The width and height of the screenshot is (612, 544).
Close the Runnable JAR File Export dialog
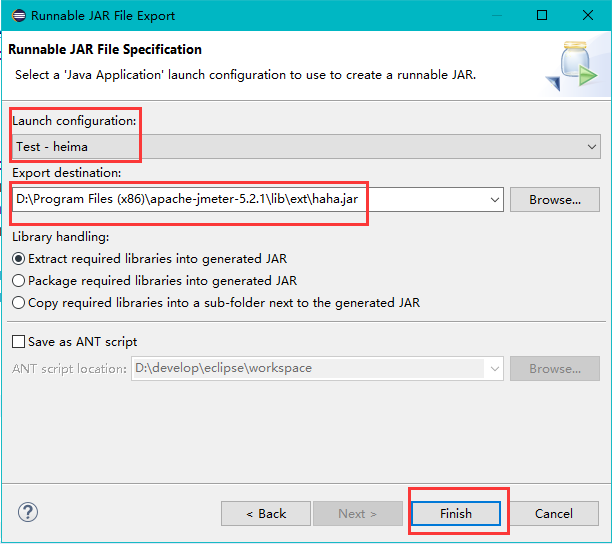coord(587,16)
